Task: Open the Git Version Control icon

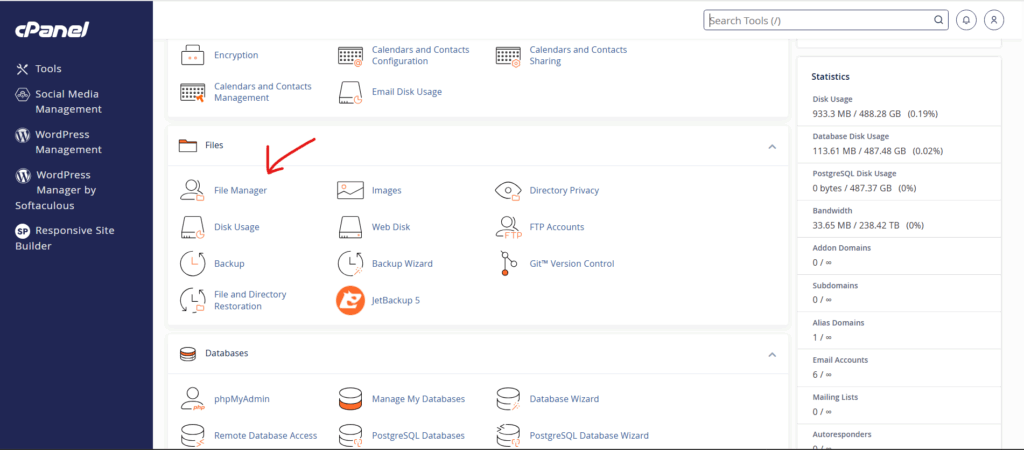Action: pyautogui.click(x=508, y=264)
